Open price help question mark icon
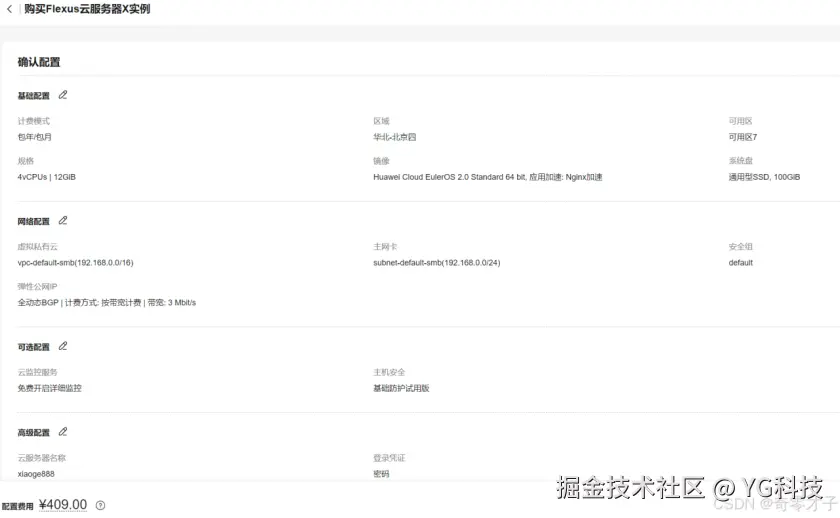The width and height of the screenshot is (840, 518). point(100,505)
